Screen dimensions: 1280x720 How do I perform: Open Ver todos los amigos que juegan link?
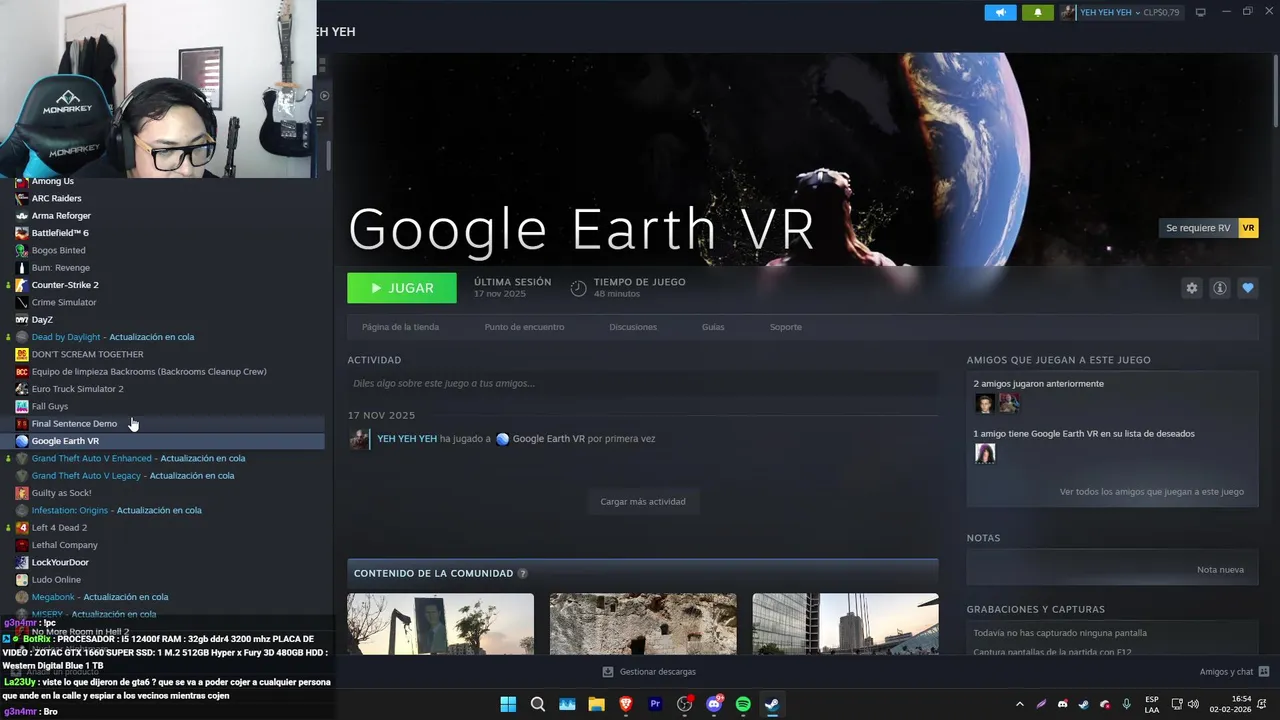pyautogui.click(x=1152, y=492)
